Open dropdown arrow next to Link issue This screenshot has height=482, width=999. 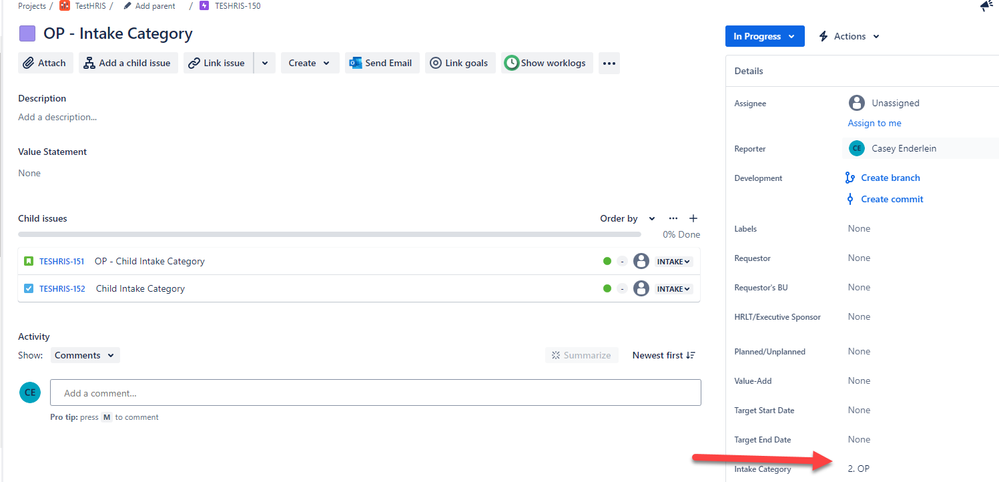264,63
